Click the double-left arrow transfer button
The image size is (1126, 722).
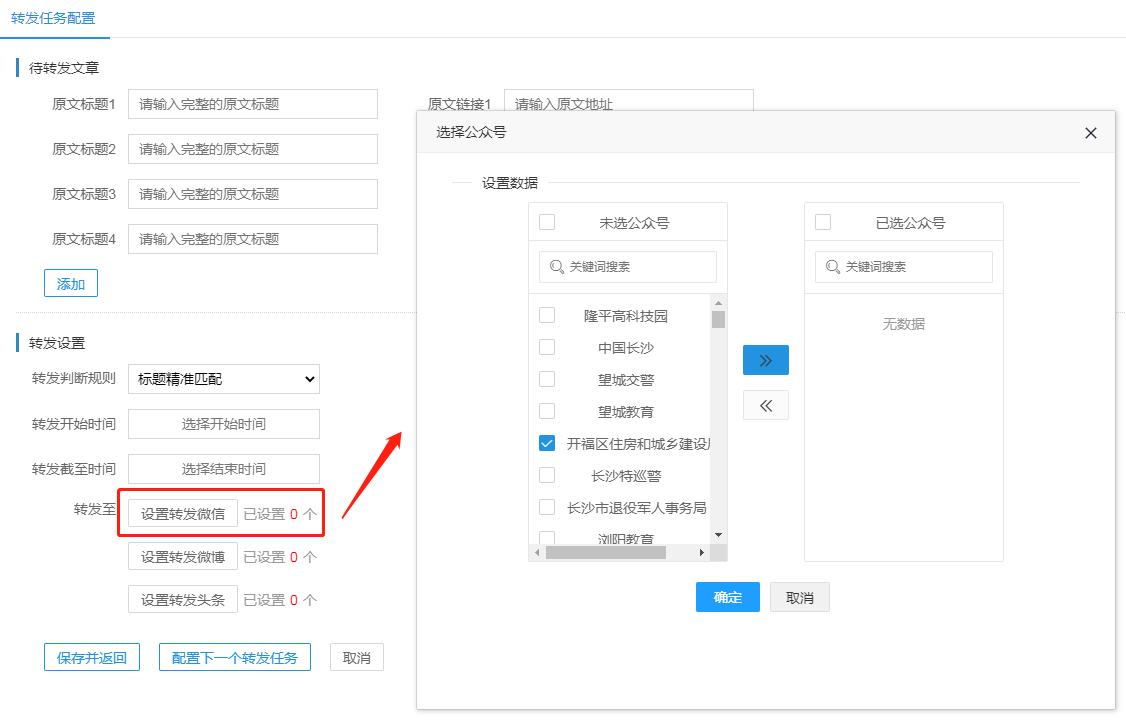tap(765, 405)
